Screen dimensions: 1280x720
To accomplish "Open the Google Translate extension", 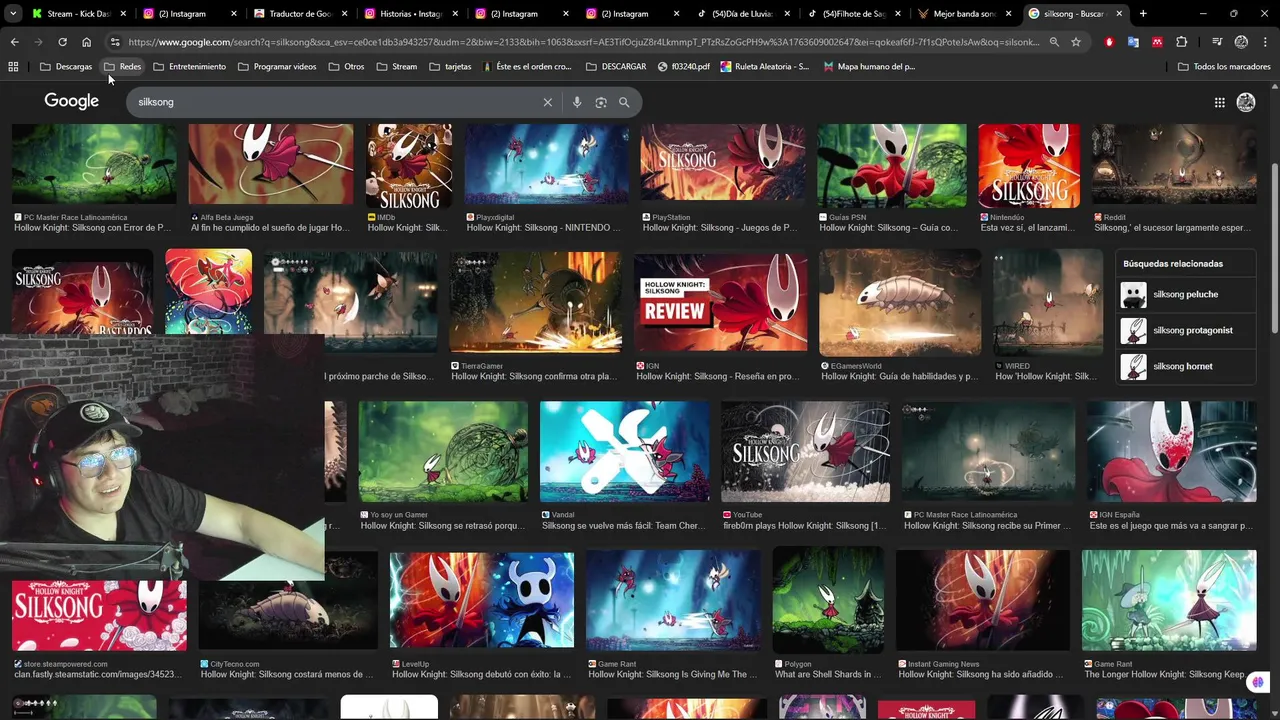I will tap(1133, 42).
